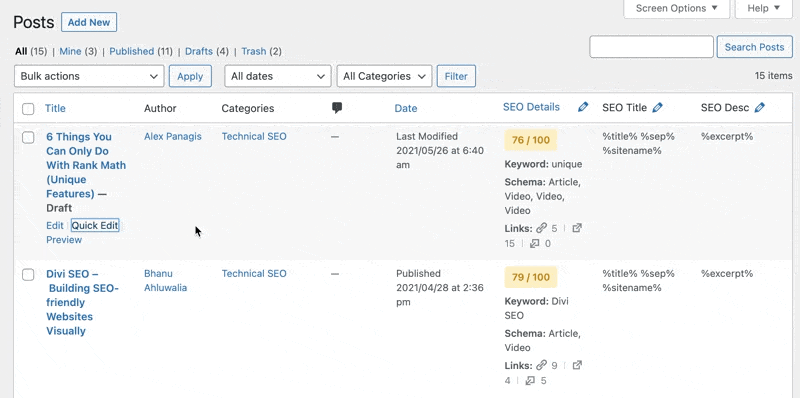Screen dimensions: 800x398
Task: Sort by SEO Details column header
Action: pyautogui.click(x=531, y=107)
